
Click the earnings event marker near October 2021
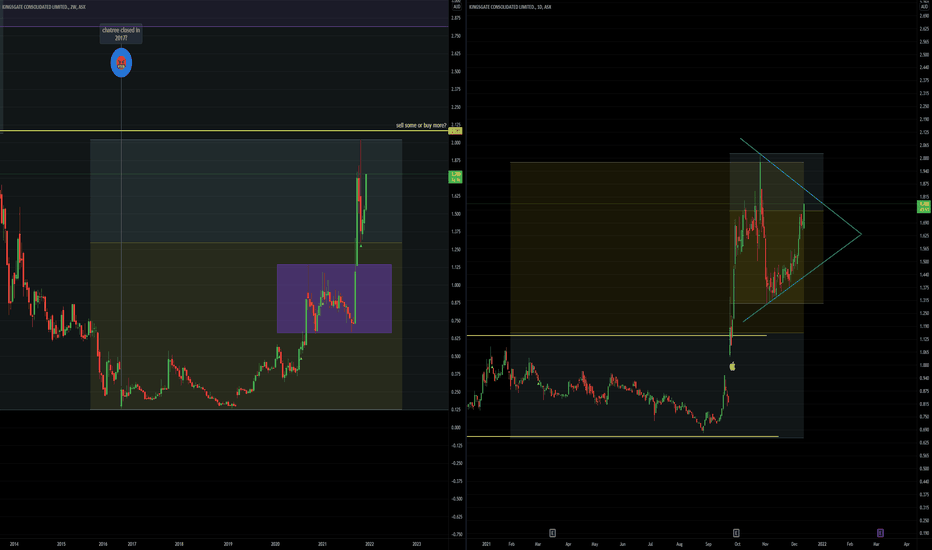[x=736, y=533]
